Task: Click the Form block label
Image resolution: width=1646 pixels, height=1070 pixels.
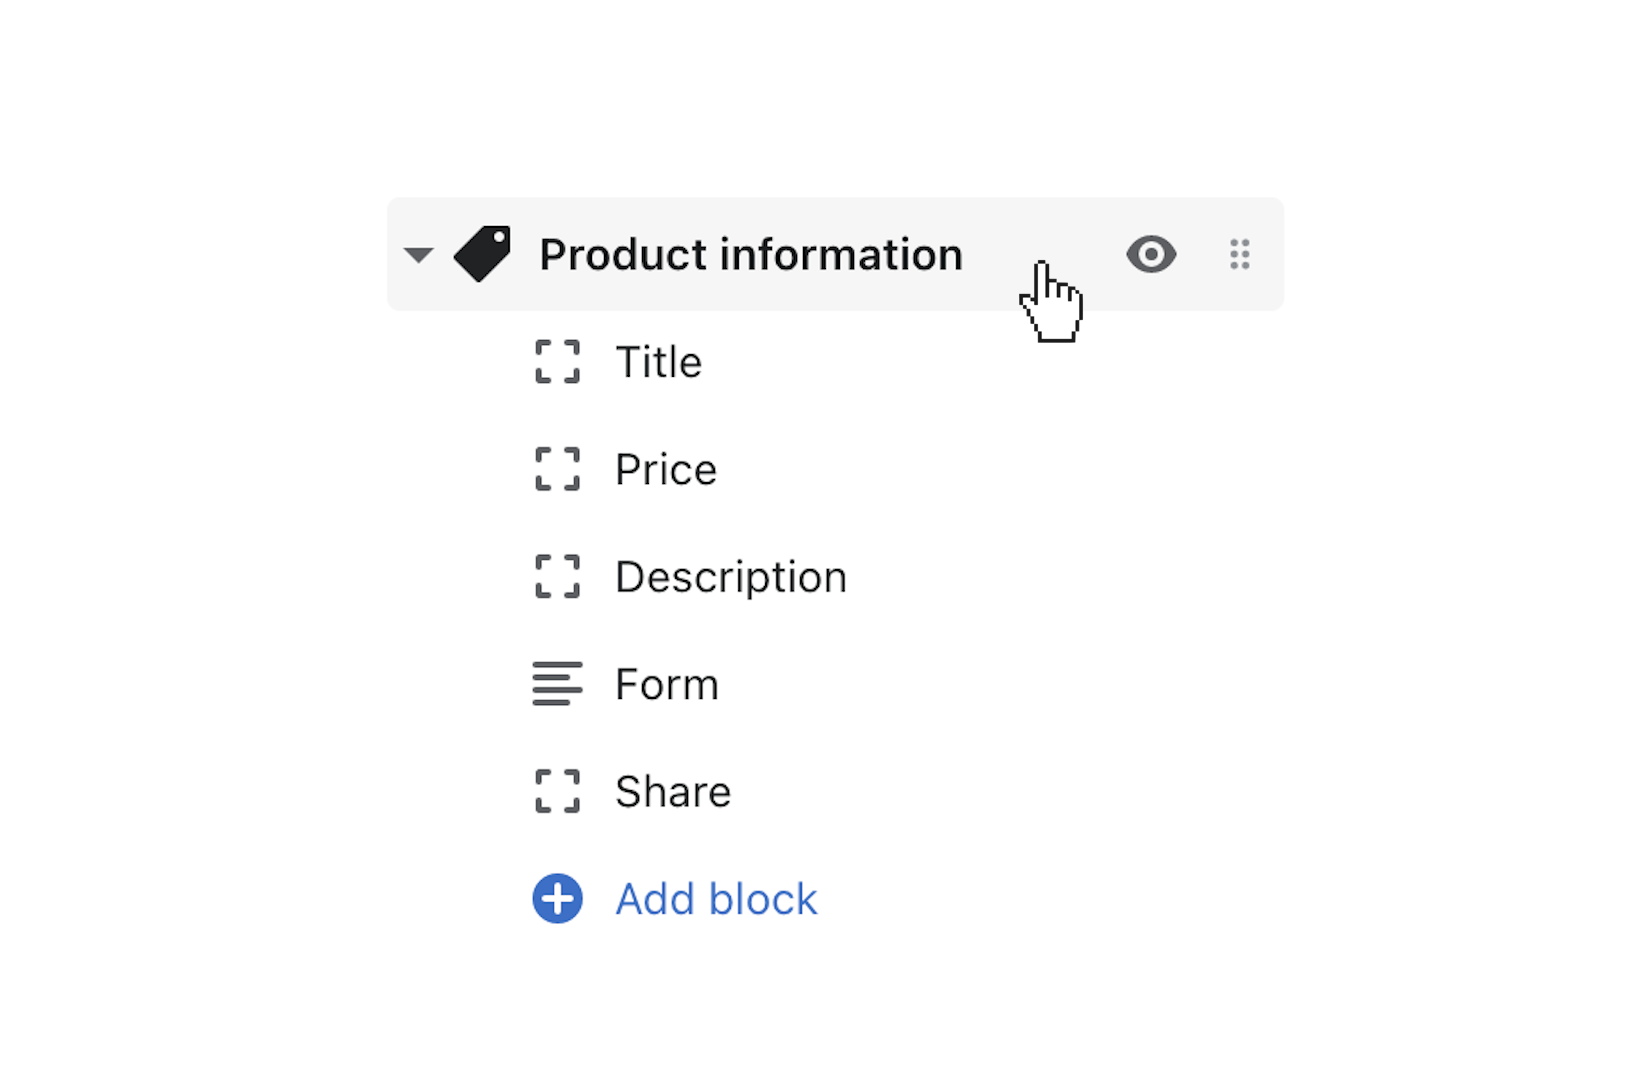Action: (x=666, y=684)
